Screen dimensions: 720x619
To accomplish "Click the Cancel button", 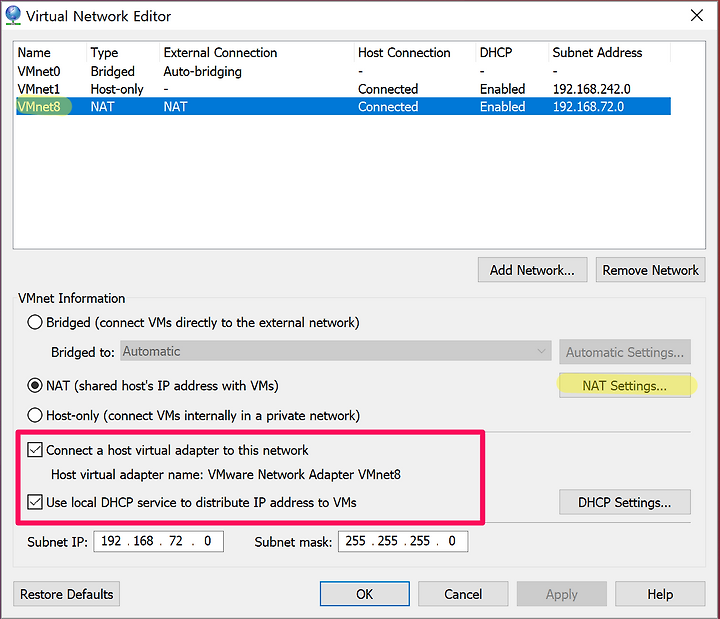I will (463, 594).
